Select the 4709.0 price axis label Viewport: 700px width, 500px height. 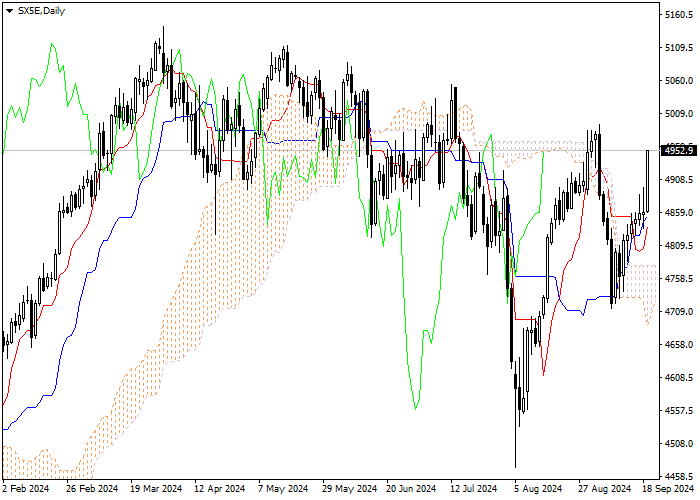pyautogui.click(x=679, y=312)
